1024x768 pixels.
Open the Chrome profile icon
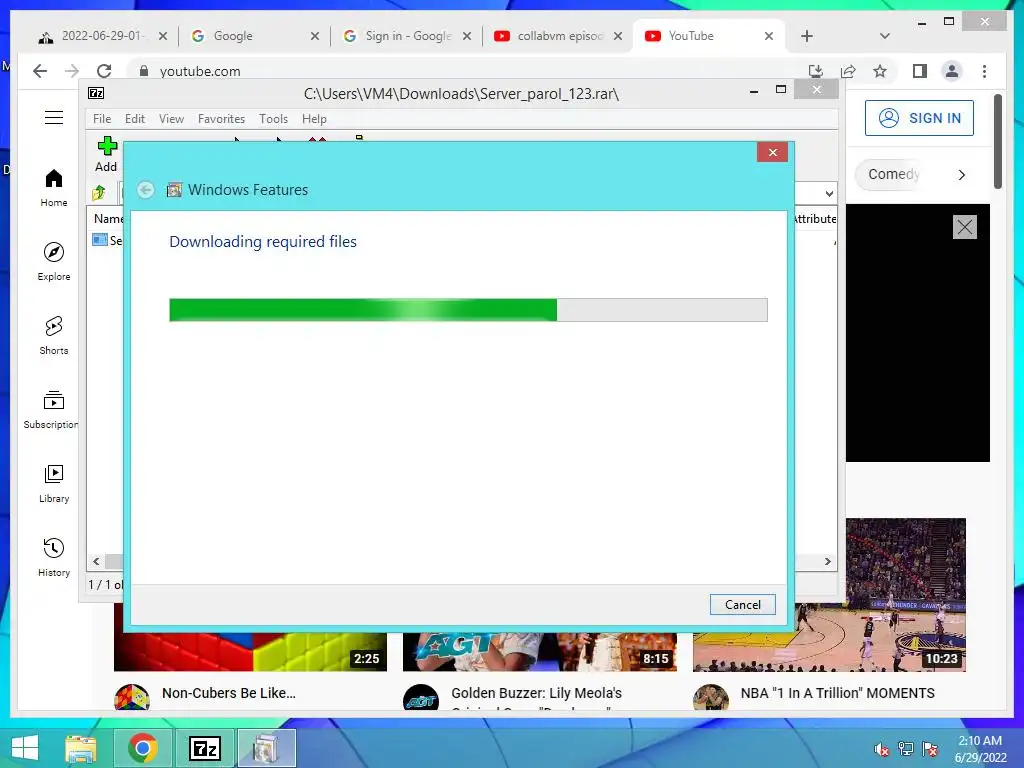coord(952,71)
